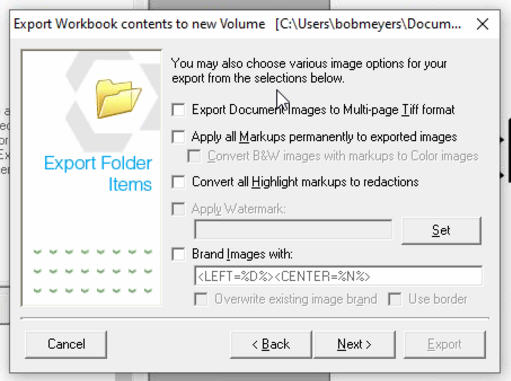Close the Export Workbook dialog
The width and height of the screenshot is (511, 381).
(482, 24)
